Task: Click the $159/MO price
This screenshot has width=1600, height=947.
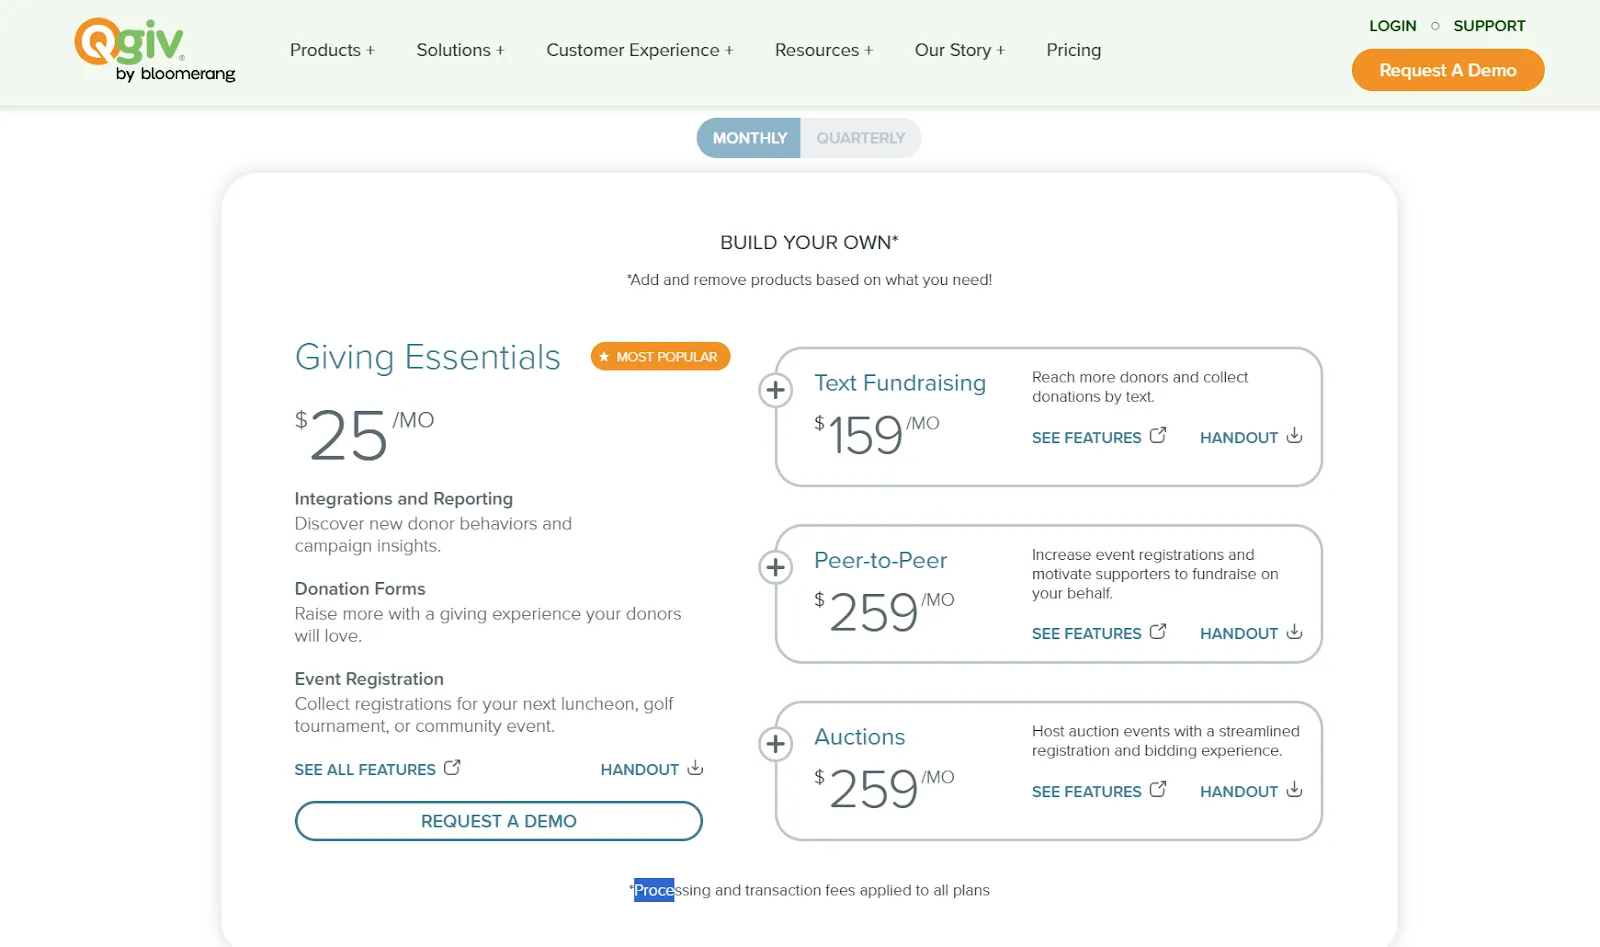Action: (x=876, y=435)
